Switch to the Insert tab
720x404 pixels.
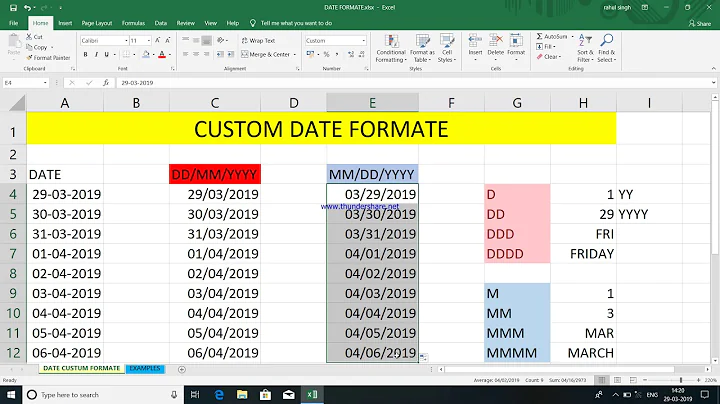click(x=65, y=23)
